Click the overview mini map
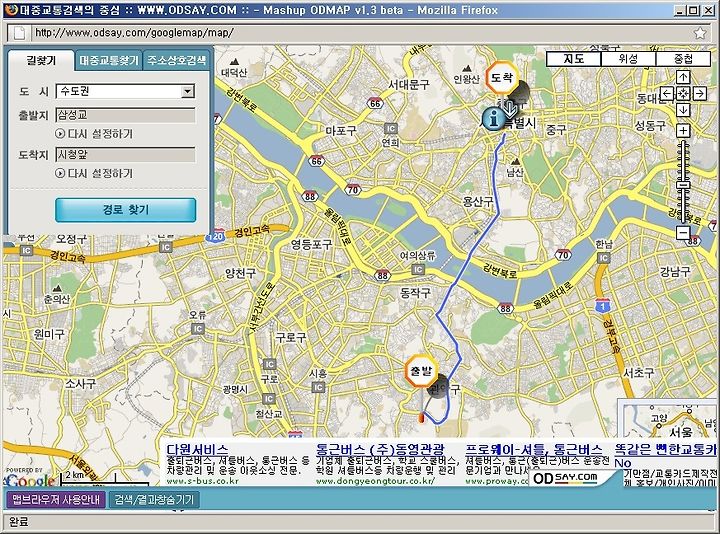The height and width of the screenshot is (534, 720). point(666,419)
